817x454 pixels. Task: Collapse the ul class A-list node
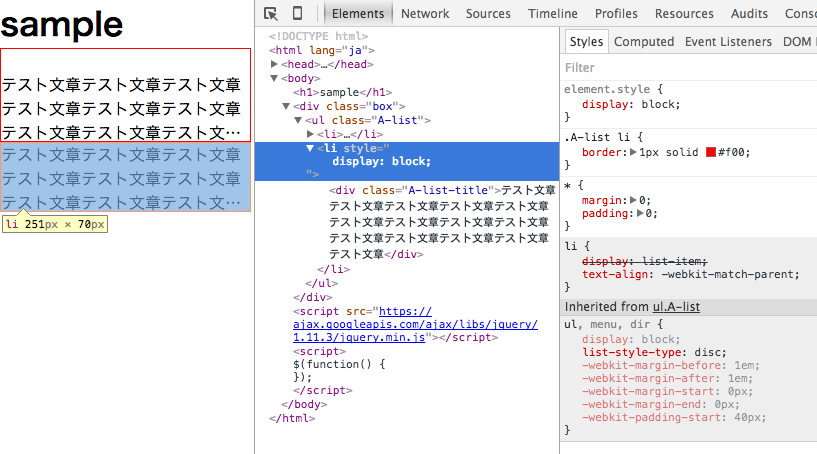coord(298,120)
